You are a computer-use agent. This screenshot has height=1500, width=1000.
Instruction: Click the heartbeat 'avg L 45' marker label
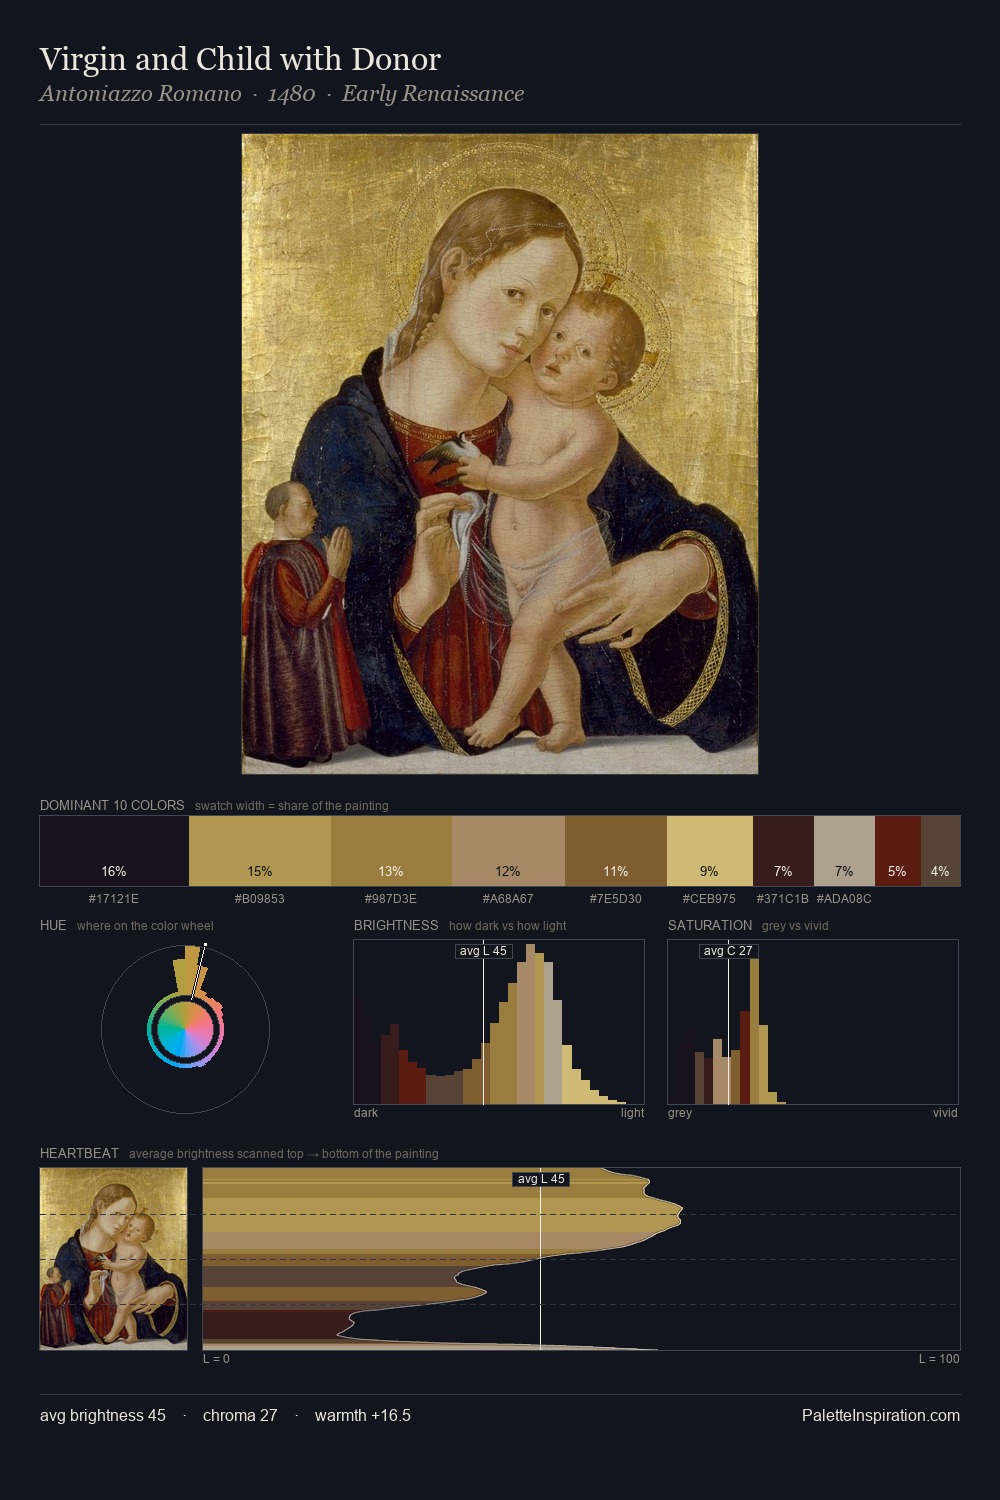541,1179
